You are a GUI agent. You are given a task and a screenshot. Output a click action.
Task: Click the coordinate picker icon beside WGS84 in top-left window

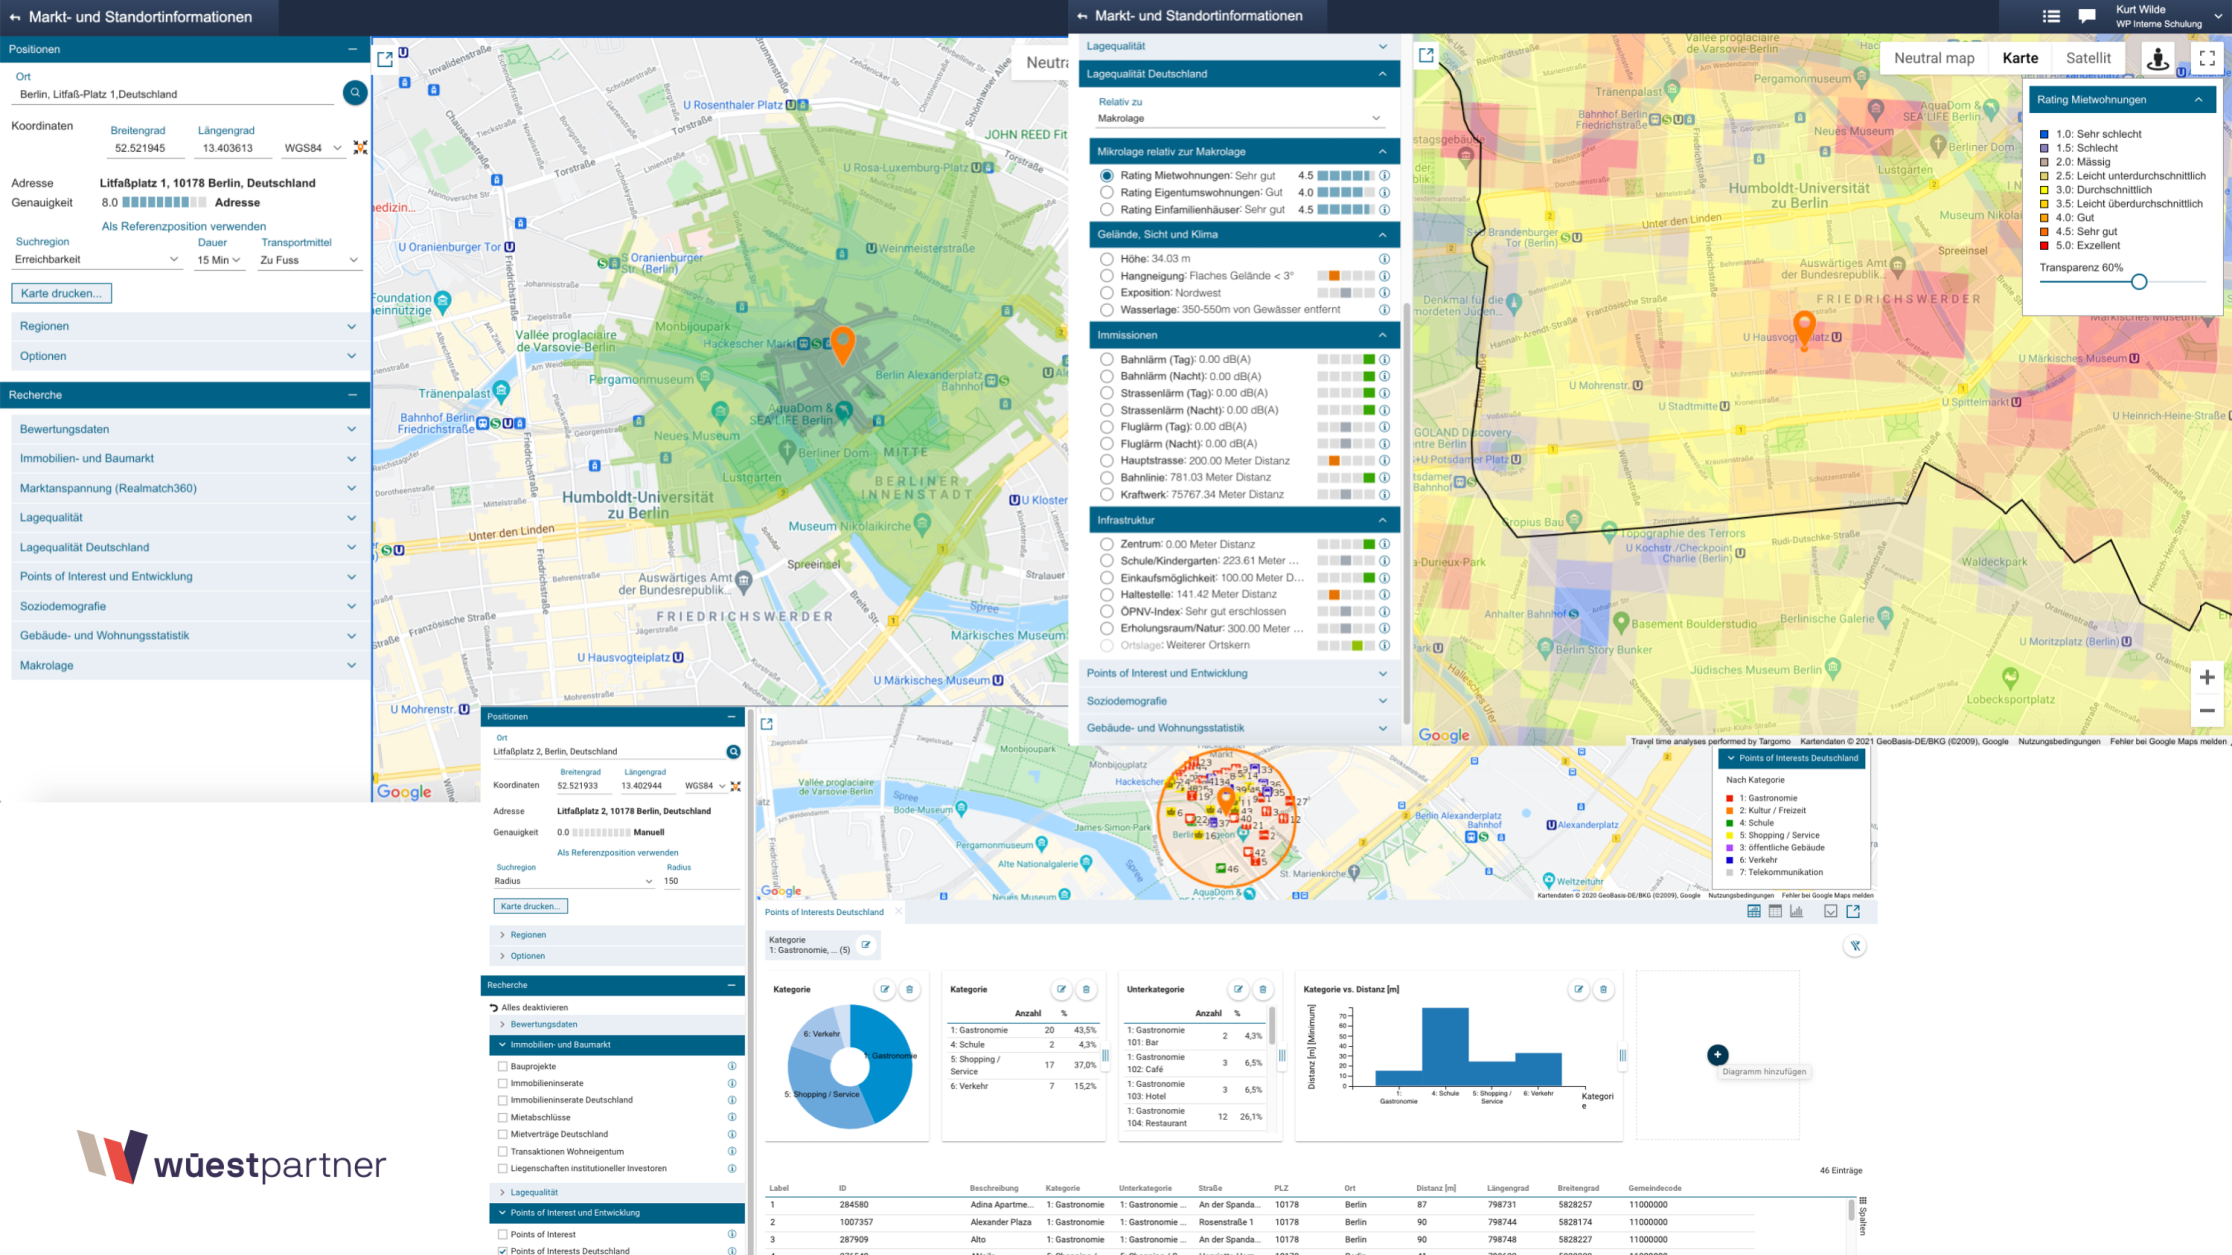[360, 147]
